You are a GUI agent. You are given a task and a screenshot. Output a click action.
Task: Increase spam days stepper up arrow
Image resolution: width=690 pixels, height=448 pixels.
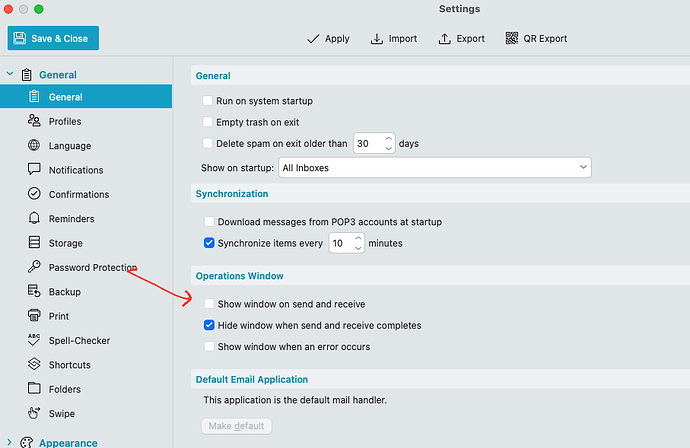click(389, 138)
